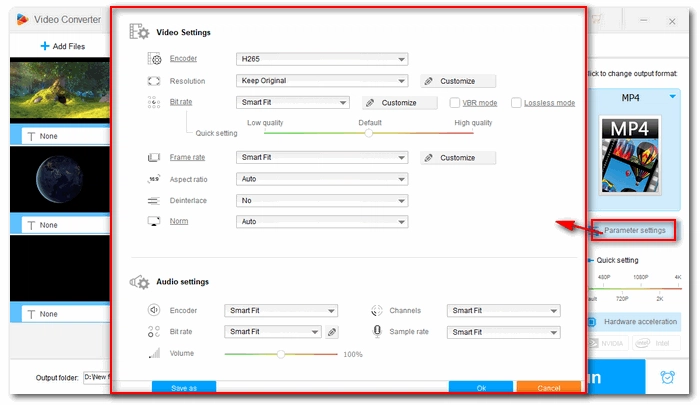
Task: Click the main window resolution Quick setting slider
Action: pyautogui.click(x=635, y=289)
